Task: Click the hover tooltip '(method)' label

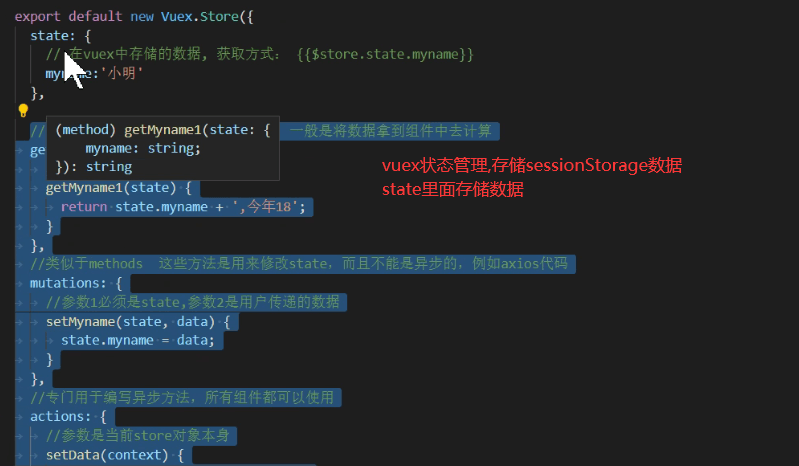Action: point(85,130)
